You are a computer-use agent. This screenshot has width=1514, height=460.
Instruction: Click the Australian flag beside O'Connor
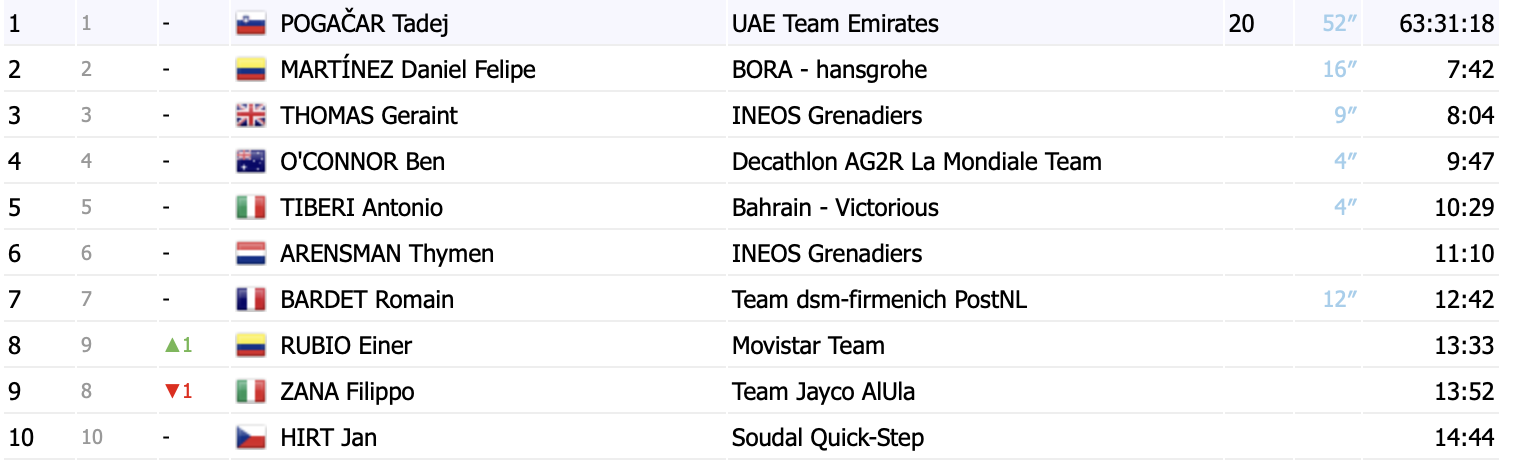coord(250,162)
